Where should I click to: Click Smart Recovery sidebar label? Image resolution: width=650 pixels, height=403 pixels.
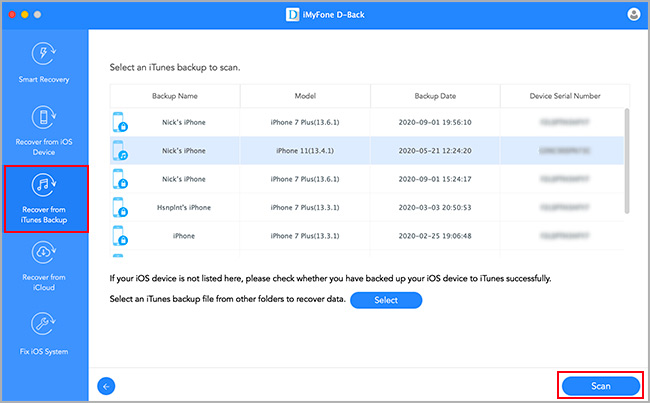click(44, 79)
